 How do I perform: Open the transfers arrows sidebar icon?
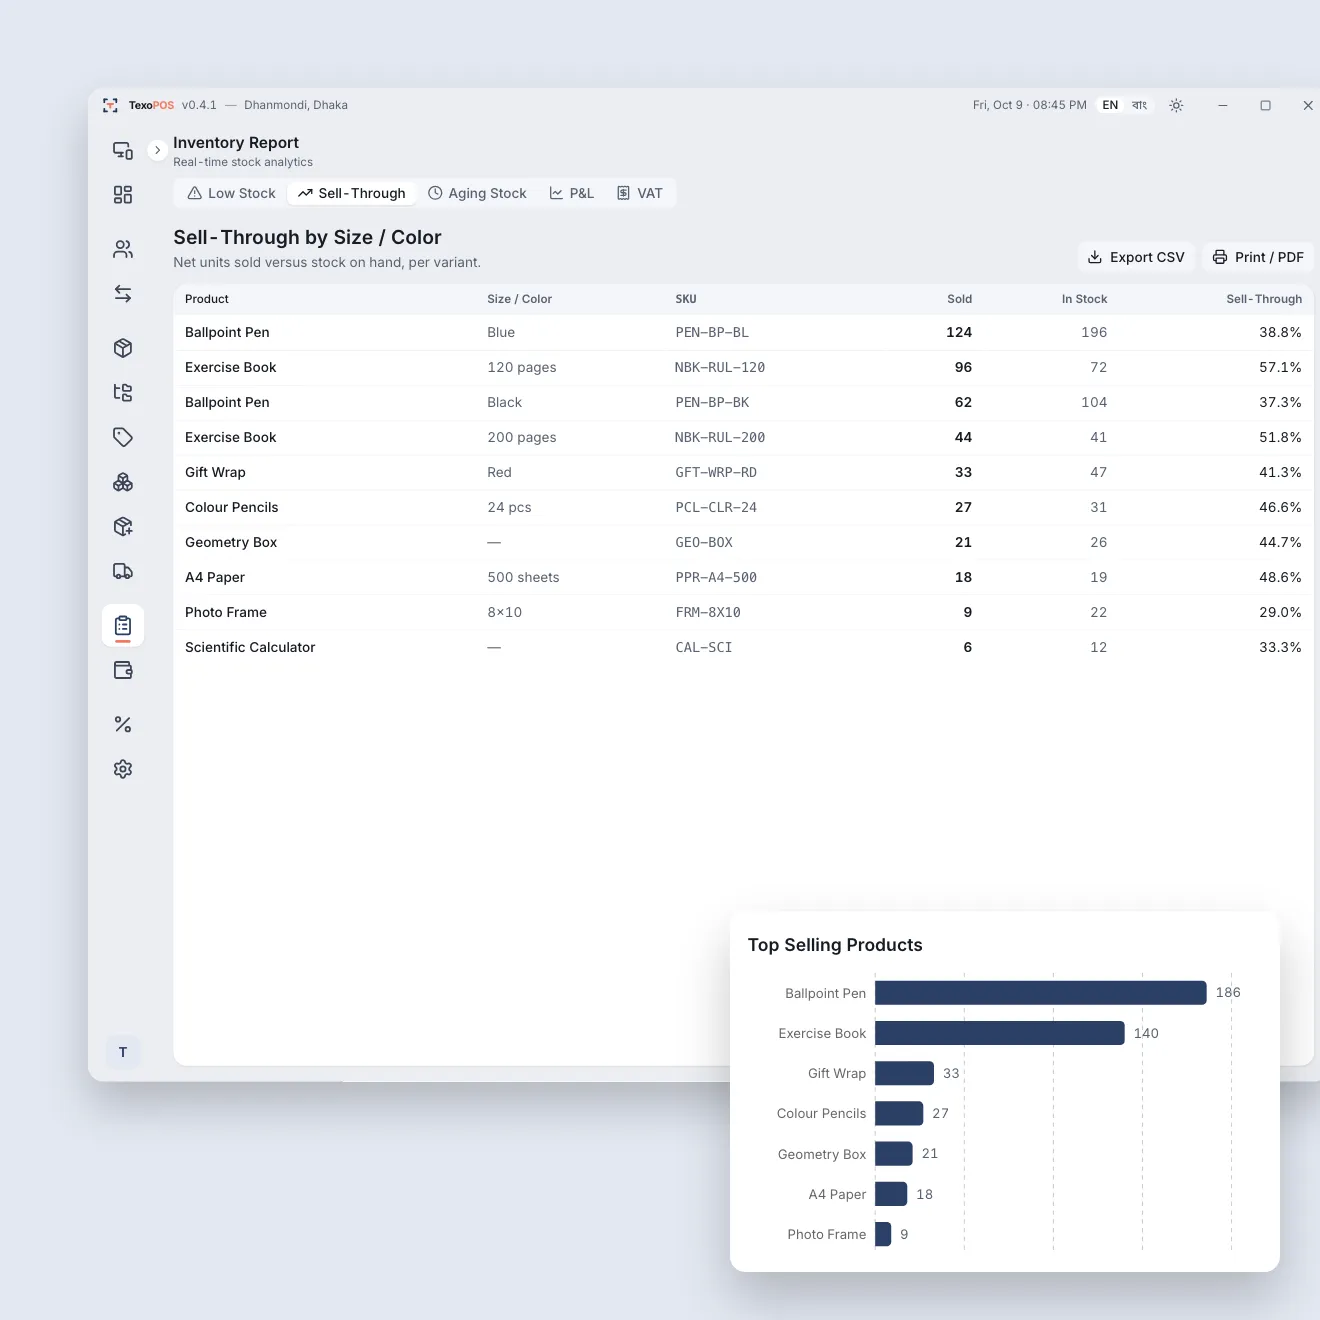point(123,294)
